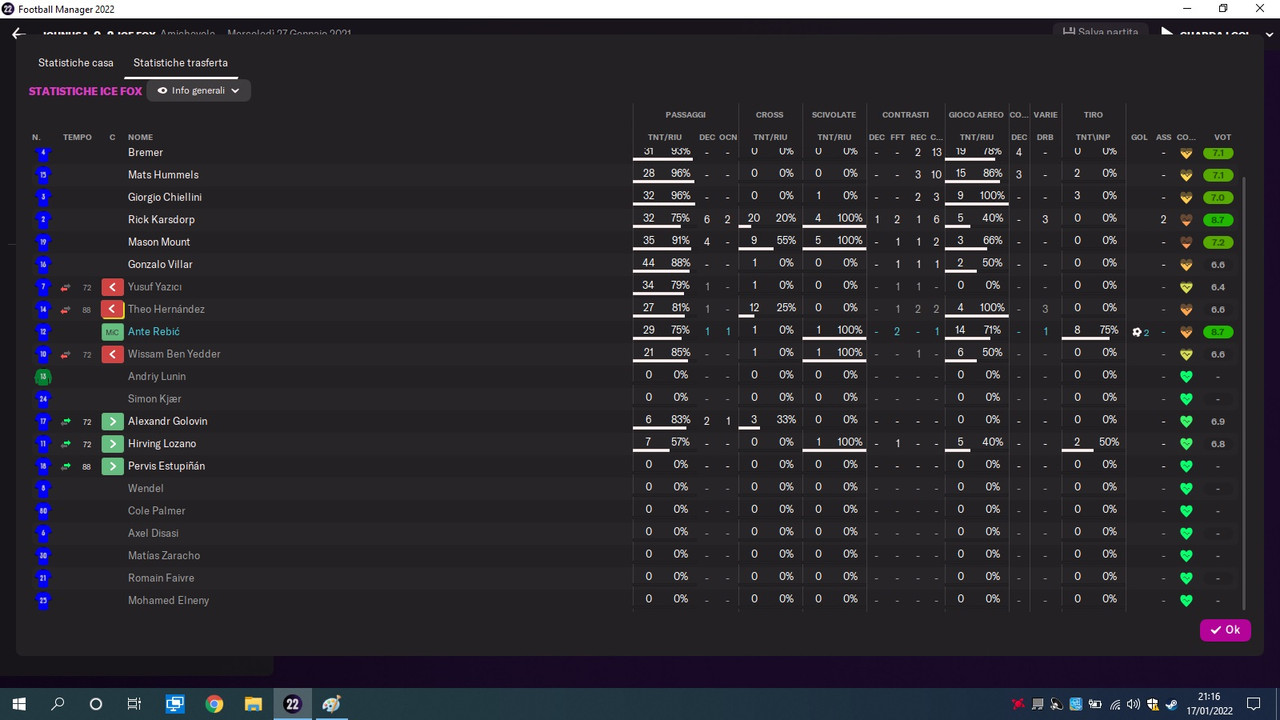Screen dimensions: 1280x720
Task: Sort the table by the NOME column
Action: 140,137
